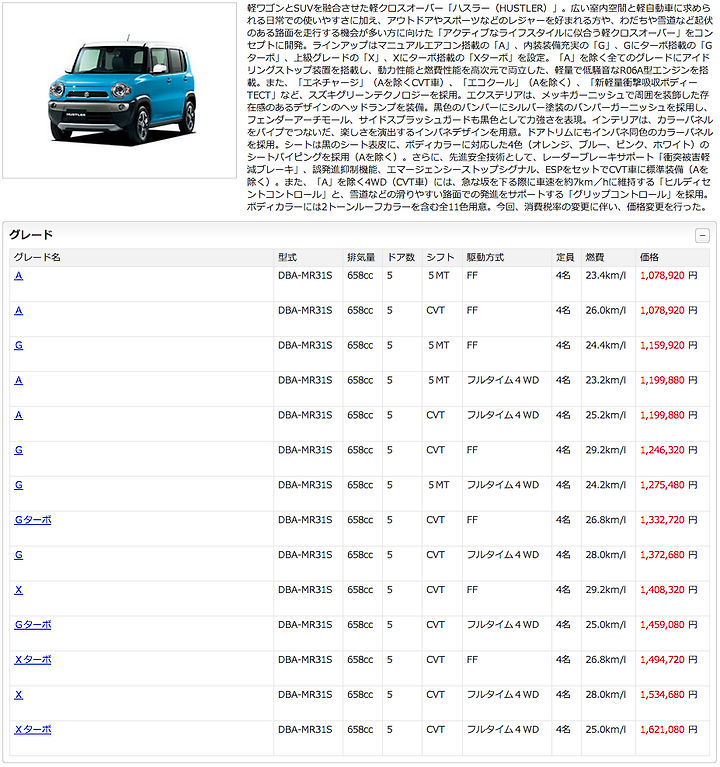Click DBA-MR31S in the 1,408,320 円 row
Screen dimensions: 720x767
pos(305,590)
